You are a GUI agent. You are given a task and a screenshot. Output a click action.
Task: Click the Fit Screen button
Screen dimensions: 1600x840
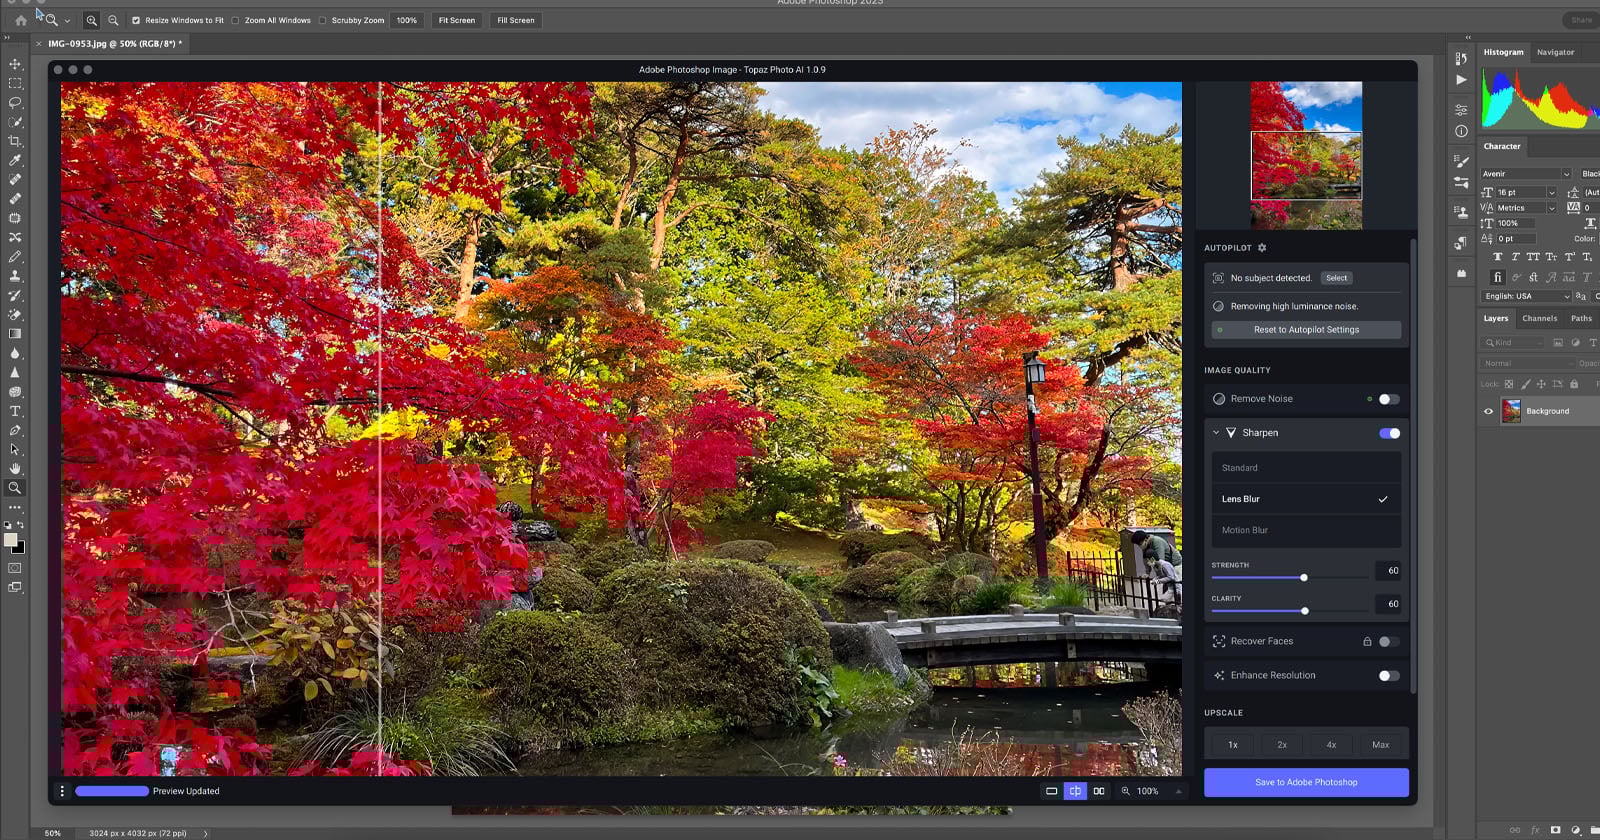pos(456,20)
